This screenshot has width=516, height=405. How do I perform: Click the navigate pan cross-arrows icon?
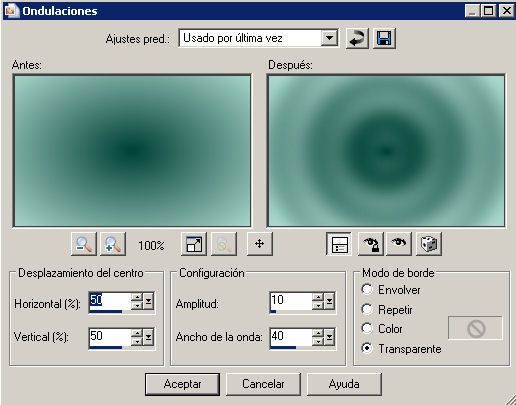pyautogui.click(x=260, y=244)
